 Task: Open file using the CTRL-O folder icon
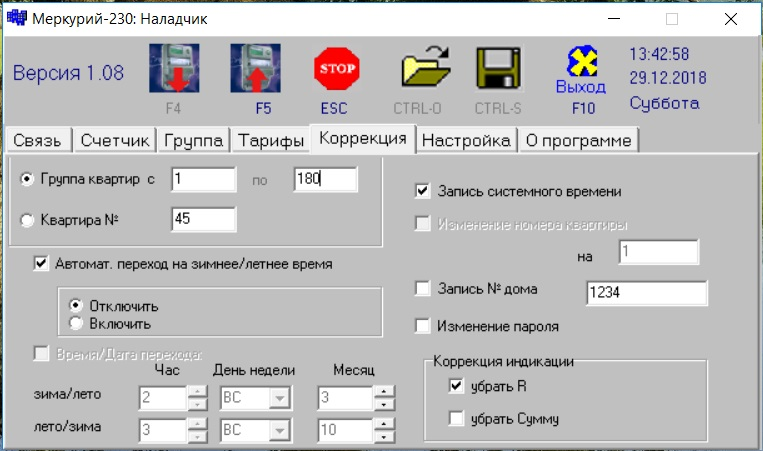(x=425, y=68)
